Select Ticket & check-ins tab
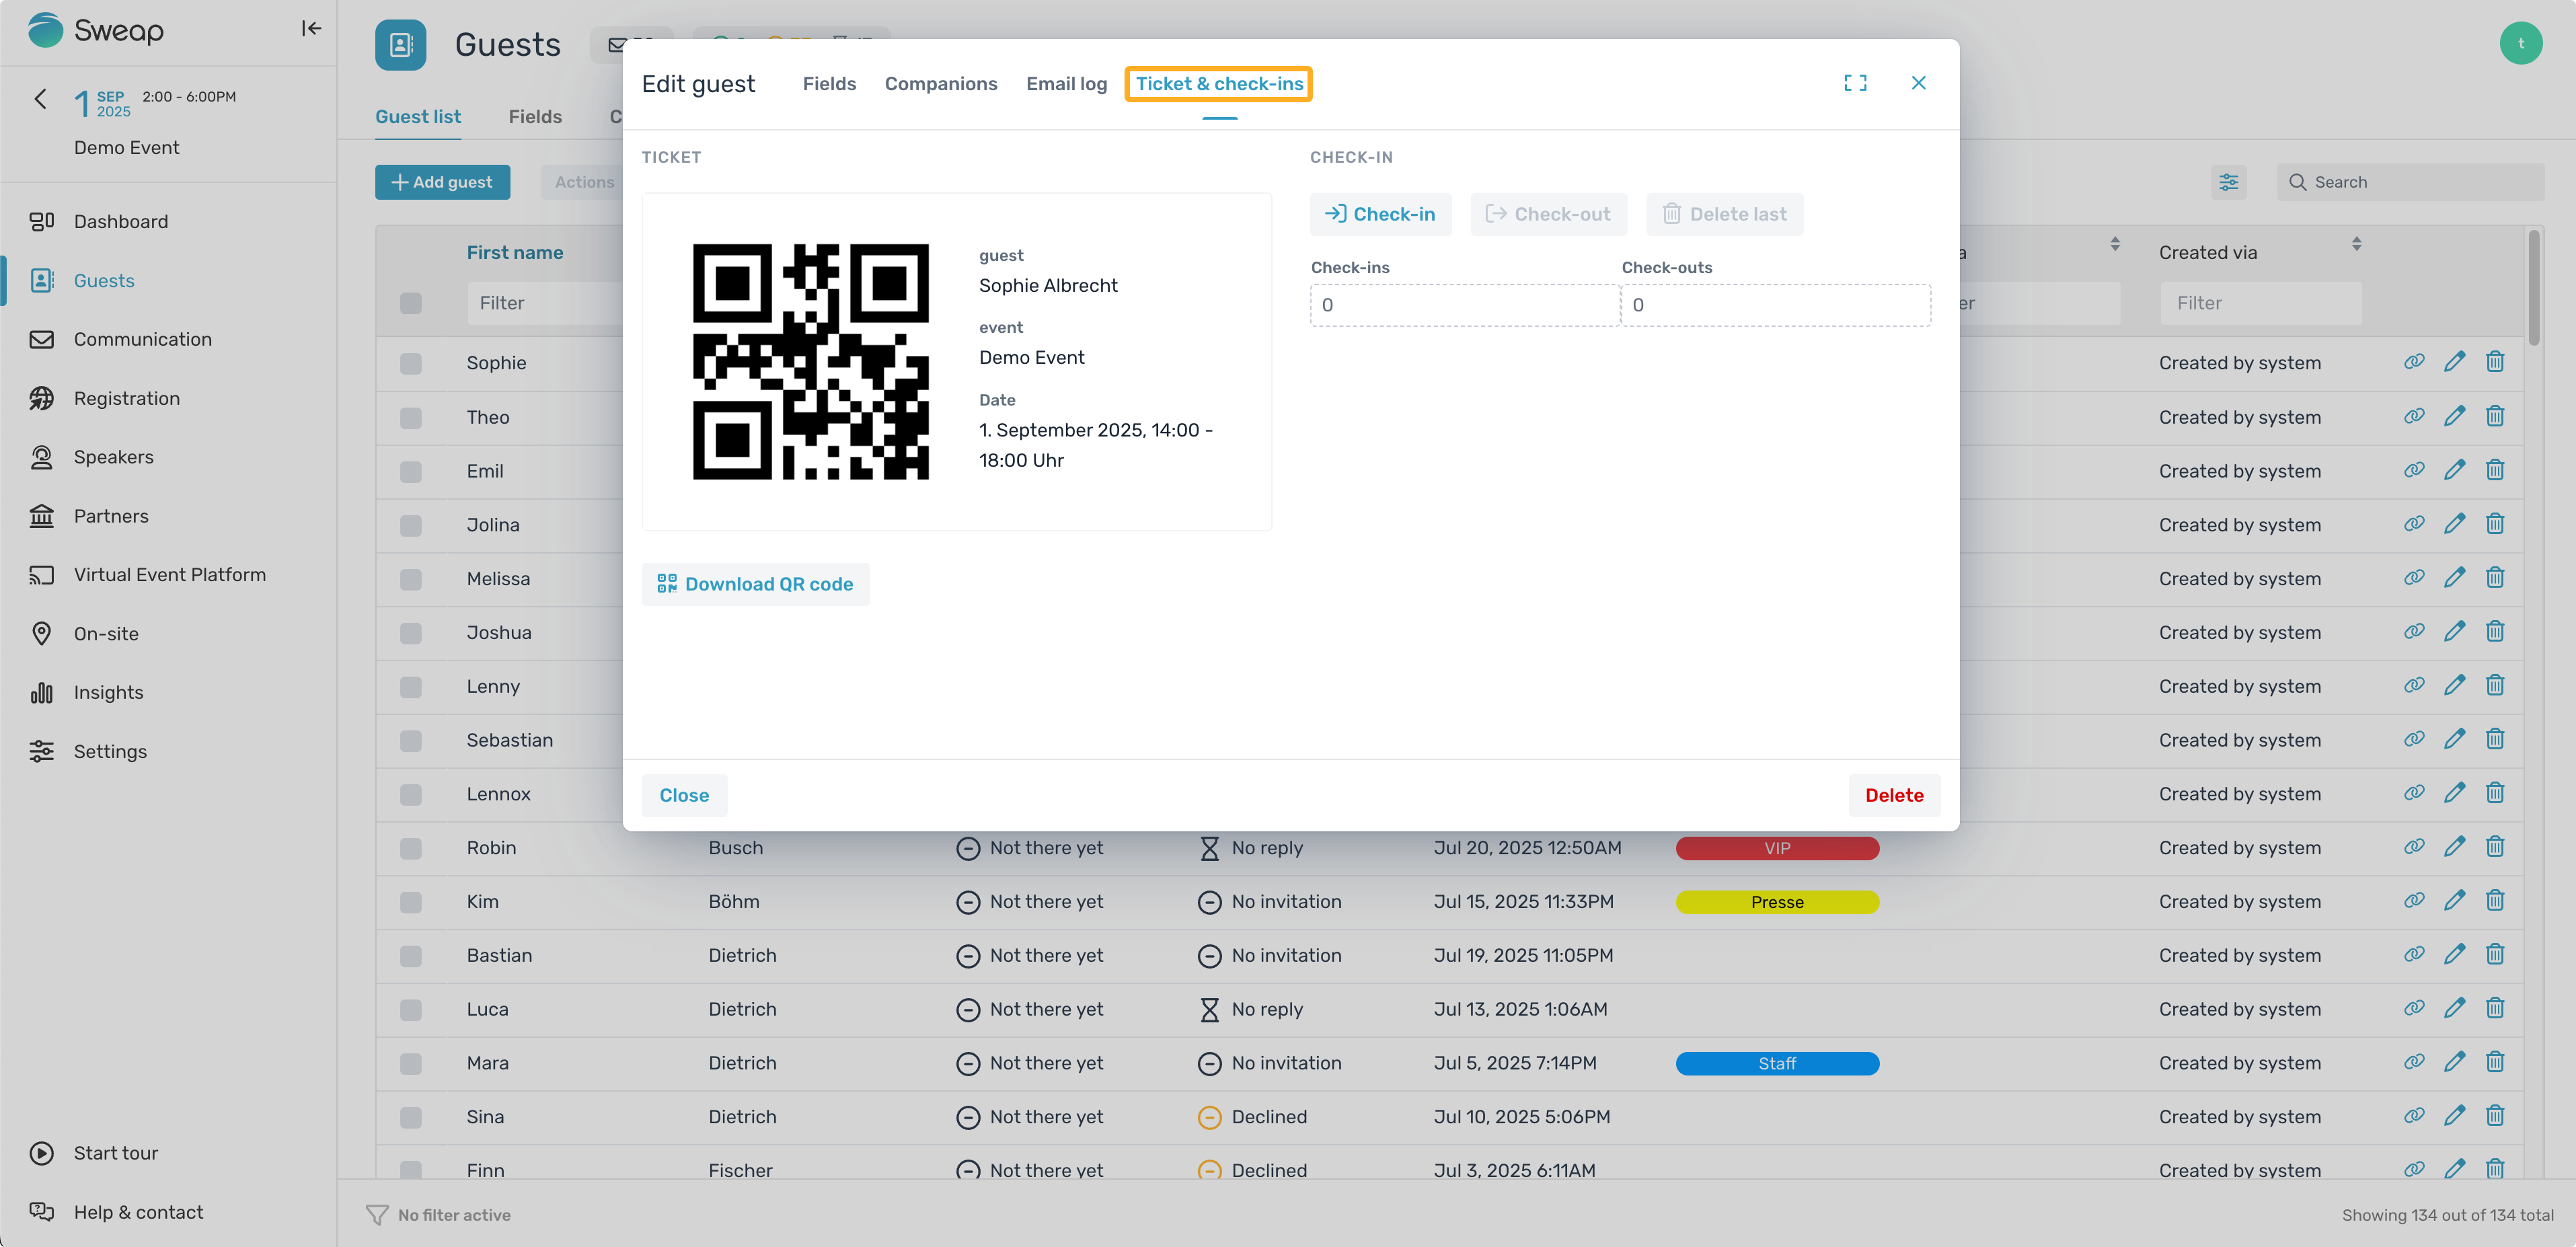Screen dimensions: 2576x1247 click(1219, 84)
